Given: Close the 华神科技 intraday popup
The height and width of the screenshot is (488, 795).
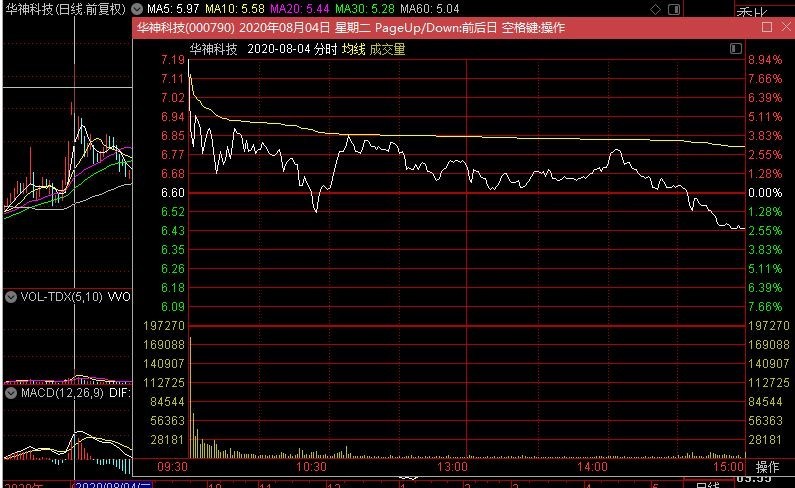Looking at the screenshot, I should click(x=786, y=27).
